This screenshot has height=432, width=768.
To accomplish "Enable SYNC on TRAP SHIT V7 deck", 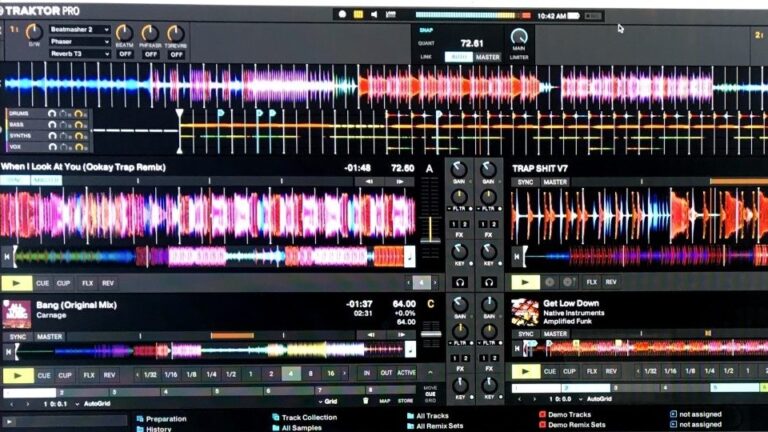I will [x=526, y=182].
